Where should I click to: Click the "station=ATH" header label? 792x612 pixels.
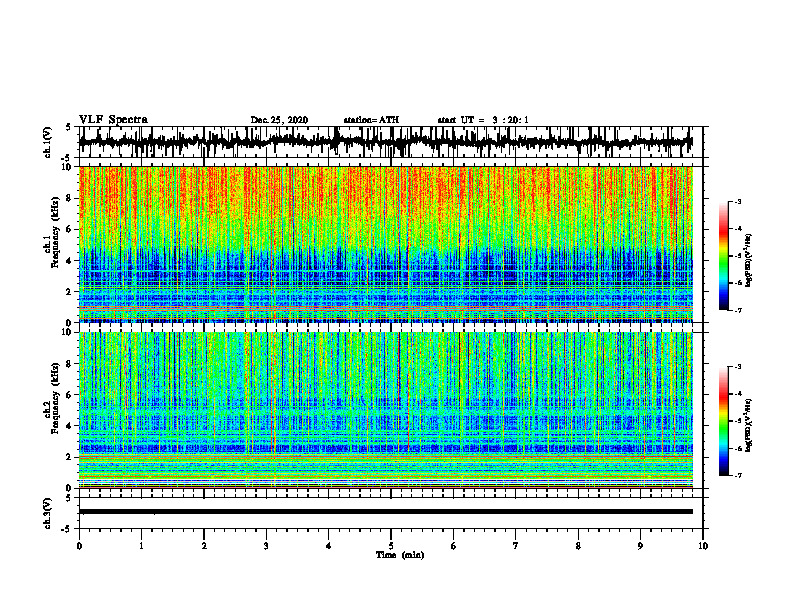371,120
